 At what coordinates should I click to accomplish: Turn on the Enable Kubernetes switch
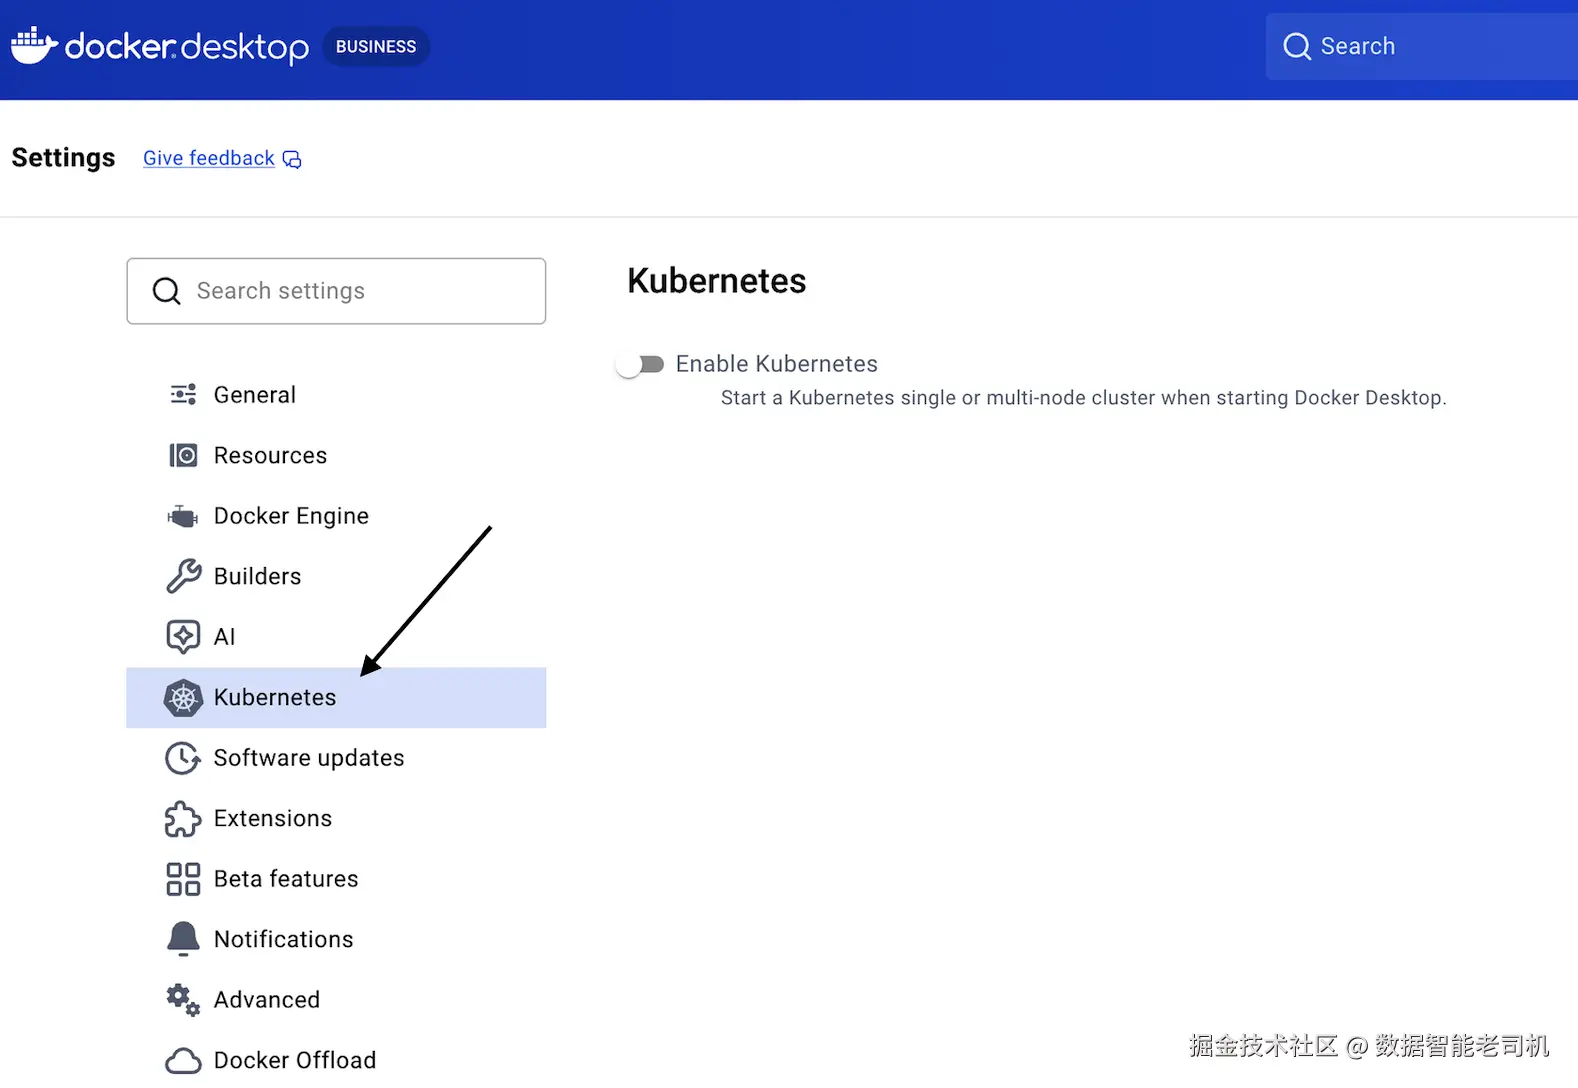(x=640, y=364)
